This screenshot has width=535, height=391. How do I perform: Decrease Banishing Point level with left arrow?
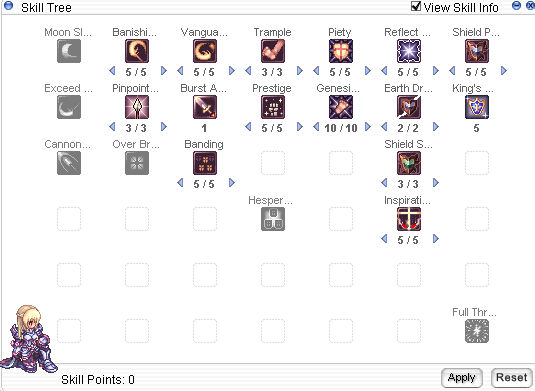[x=112, y=71]
